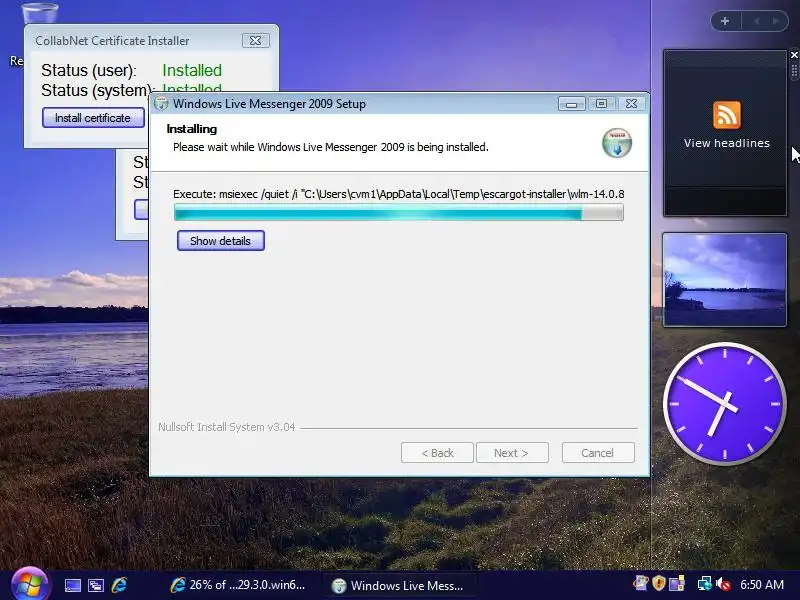Select Windows Live Mess... taskbar button
Viewport: 800px width, 600px height.
coord(399,585)
